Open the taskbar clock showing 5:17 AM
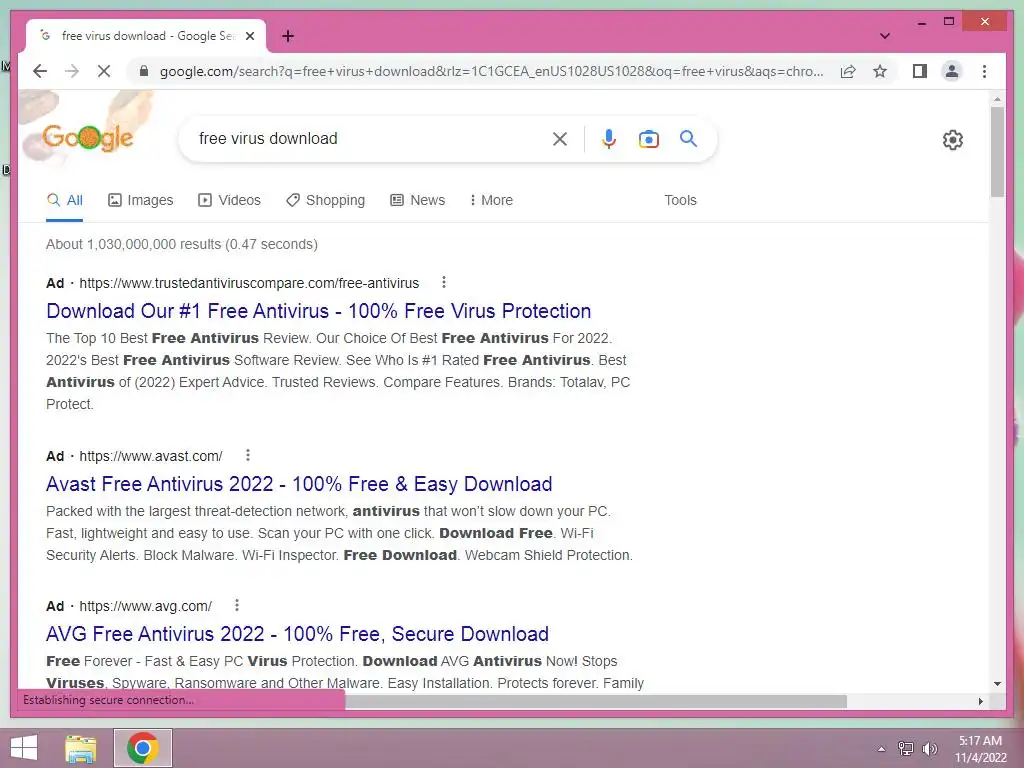Viewport: 1024px width, 768px height. [981, 748]
